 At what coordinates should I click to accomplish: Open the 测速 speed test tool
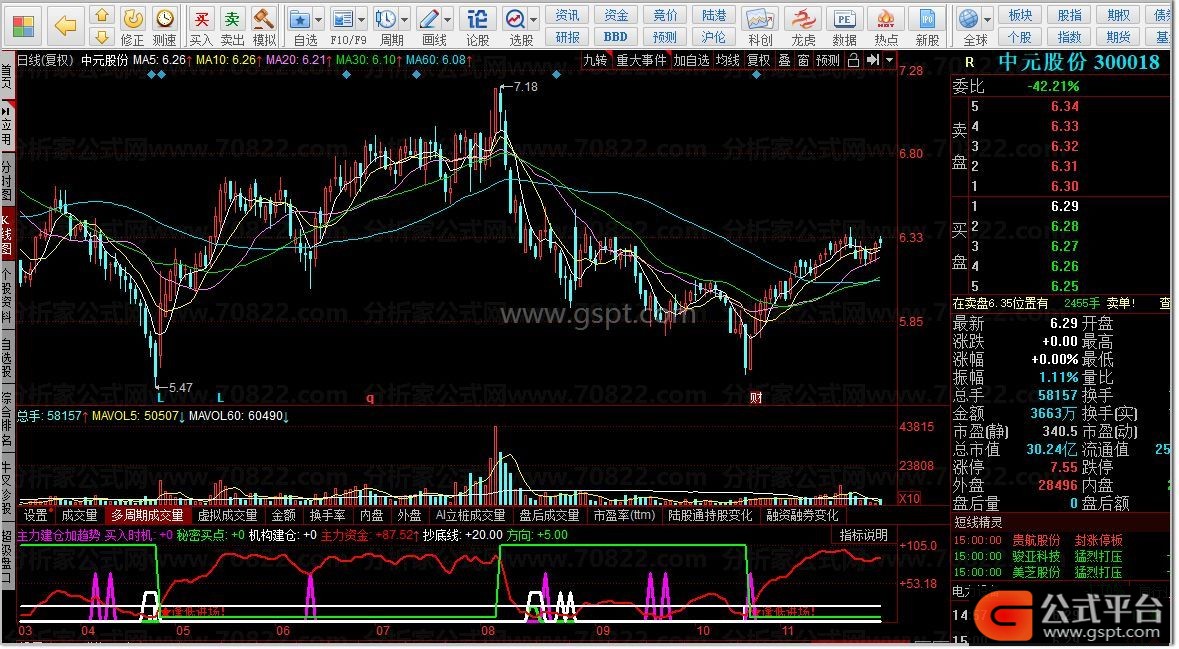(165, 26)
